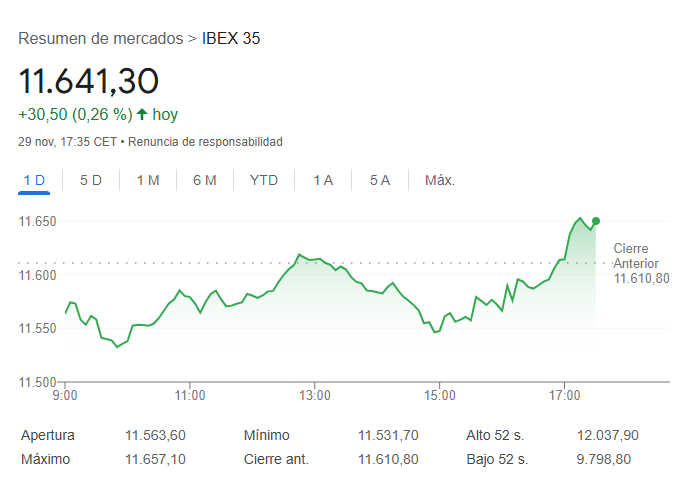The width and height of the screenshot is (696, 486).
Task: Click the 11.641,30 index price
Action: 89,80
